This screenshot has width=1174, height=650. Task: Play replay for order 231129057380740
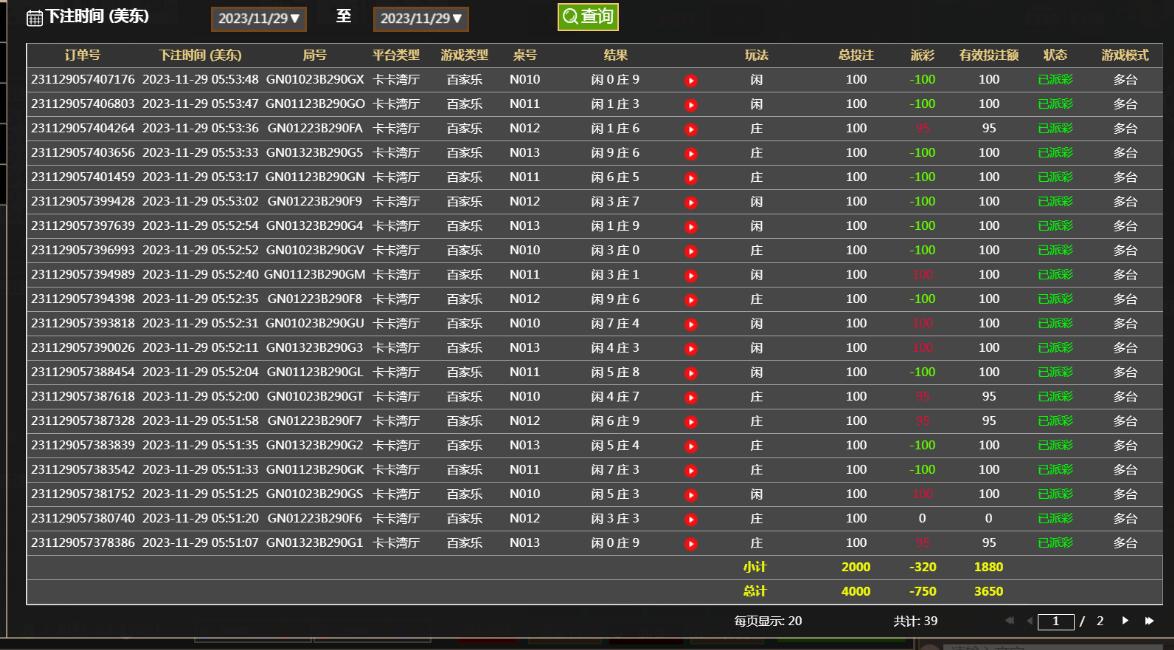[691, 519]
